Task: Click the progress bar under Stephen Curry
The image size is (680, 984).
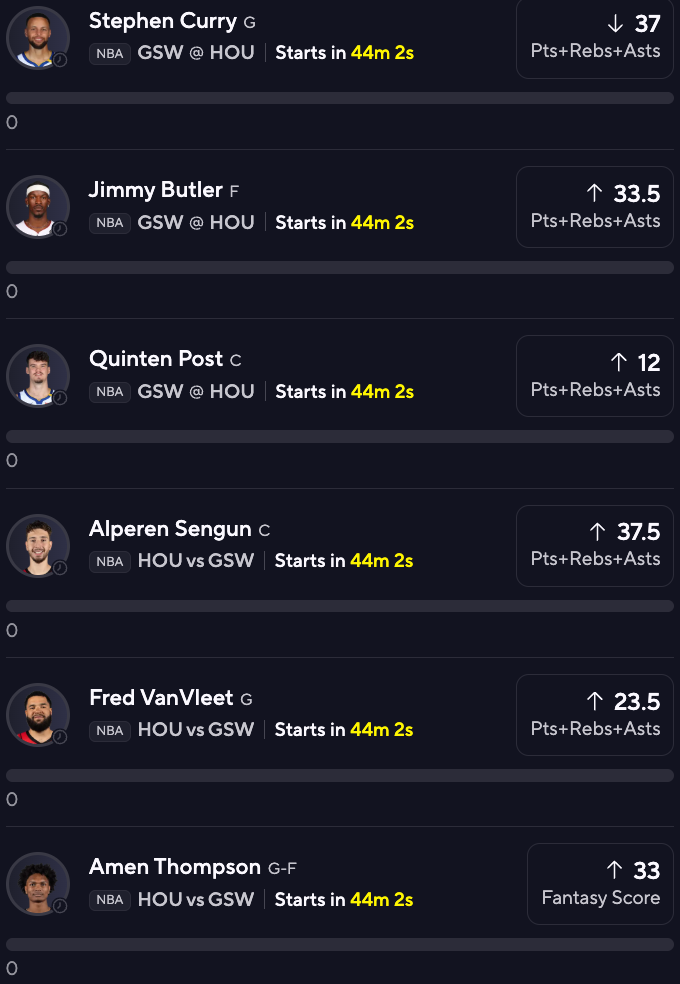Action: [x=340, y=98]
